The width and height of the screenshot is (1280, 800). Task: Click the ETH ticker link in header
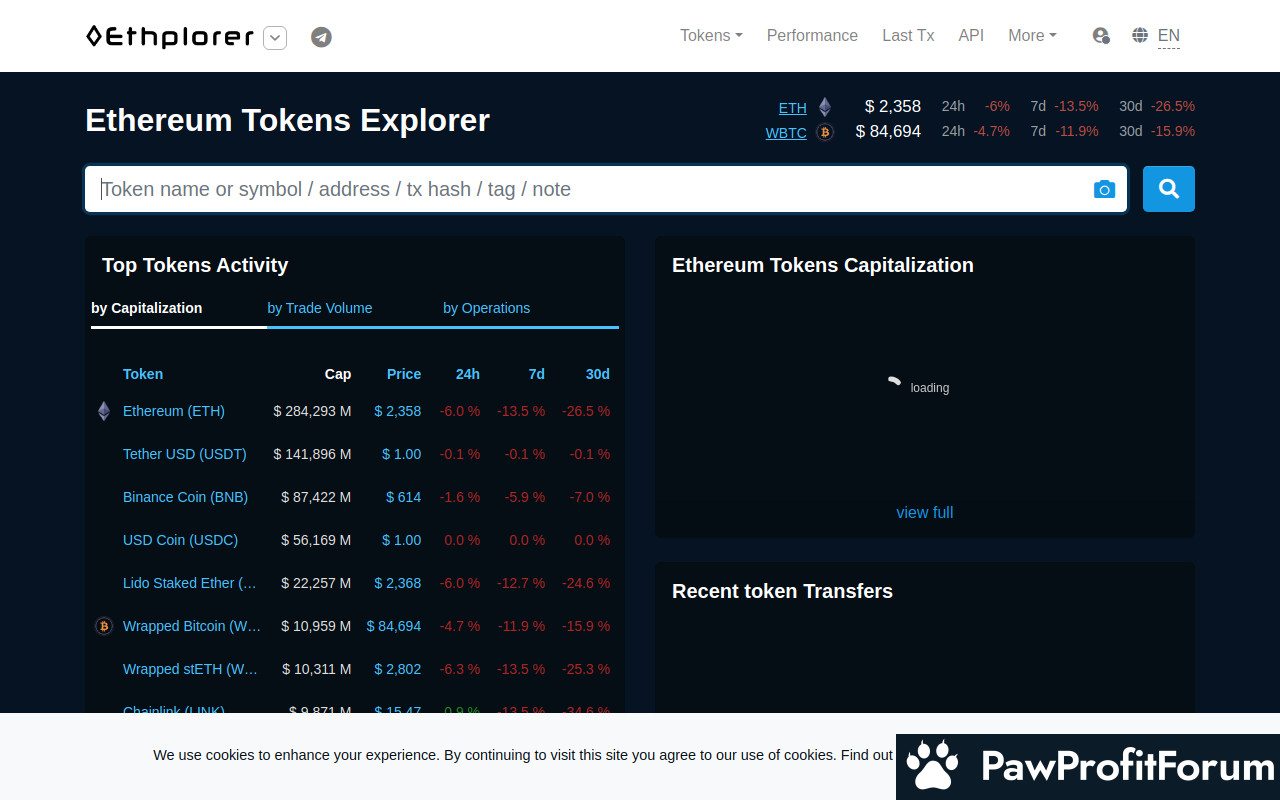click(793, 107)
